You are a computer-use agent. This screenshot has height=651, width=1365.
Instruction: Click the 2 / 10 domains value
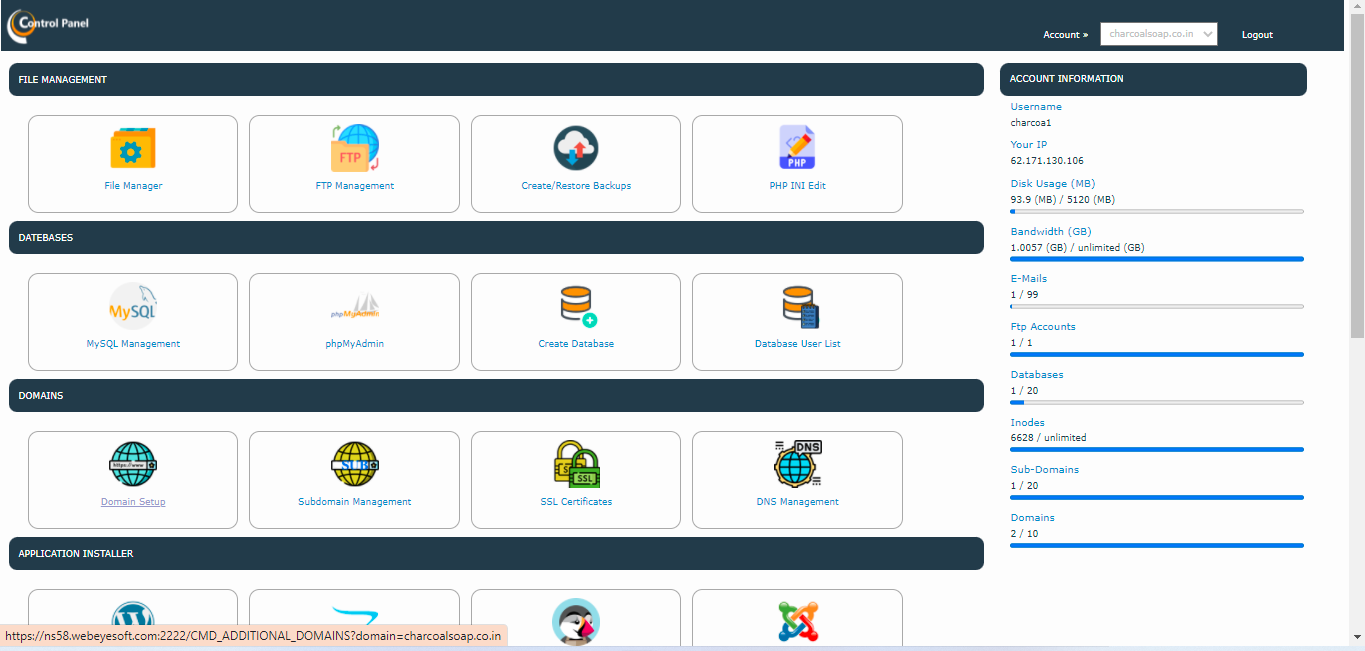click(x=1022, y=534)
